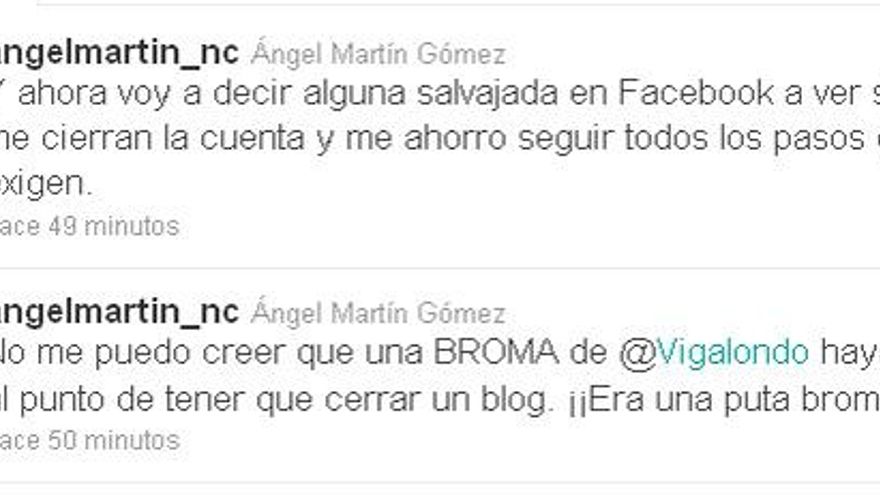
Task: Click Ángel Martín Gómez name in second tweet
Action: pos(378,313)
